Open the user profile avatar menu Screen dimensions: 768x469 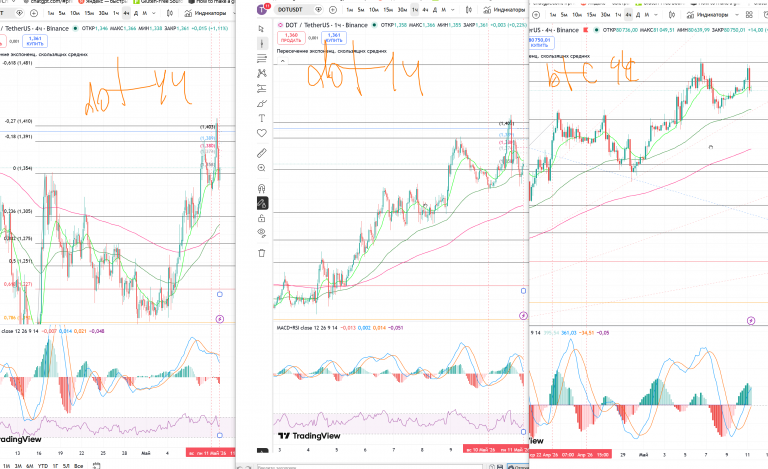263,9
